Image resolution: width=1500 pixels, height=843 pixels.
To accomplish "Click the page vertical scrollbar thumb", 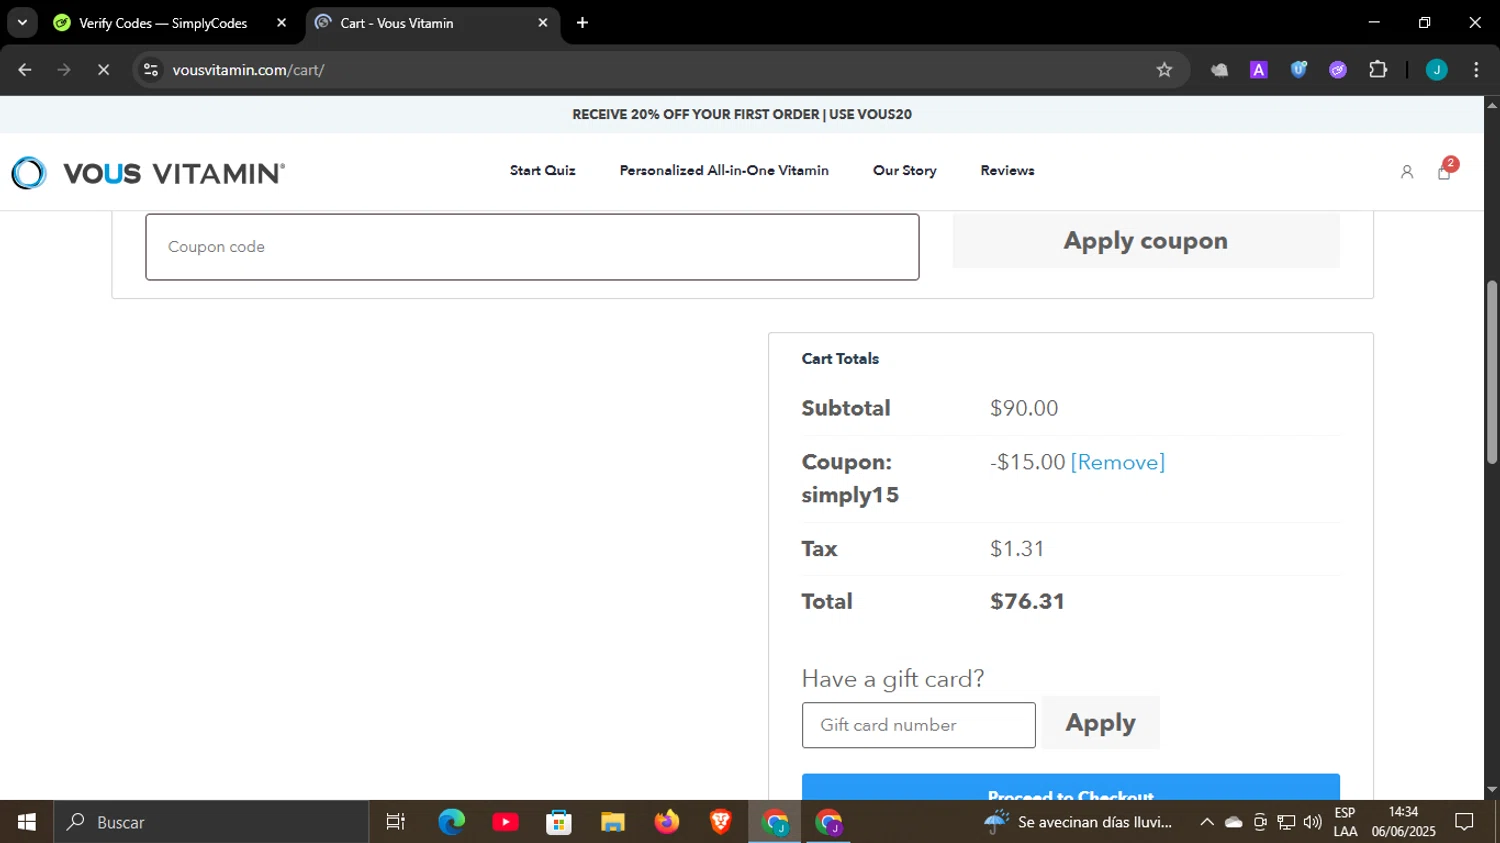I will point(1492,372).
